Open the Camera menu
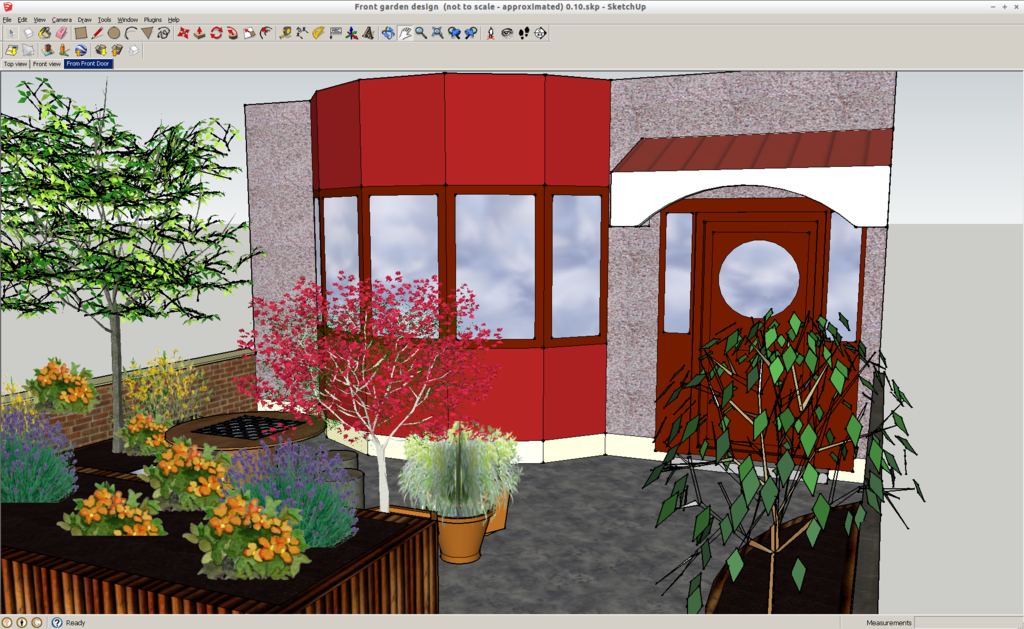This screenshot has height=629, width=1024. [61, 19]
